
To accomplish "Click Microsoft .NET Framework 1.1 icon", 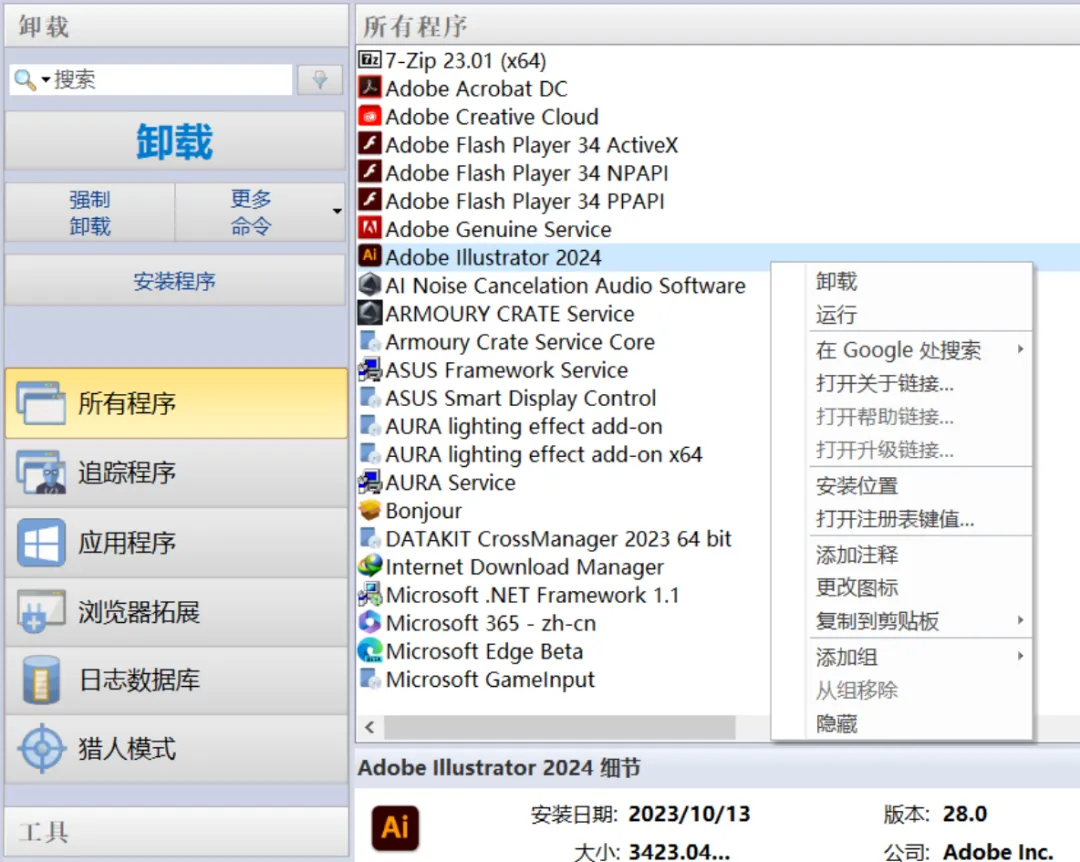I will (x=370, y=594).
